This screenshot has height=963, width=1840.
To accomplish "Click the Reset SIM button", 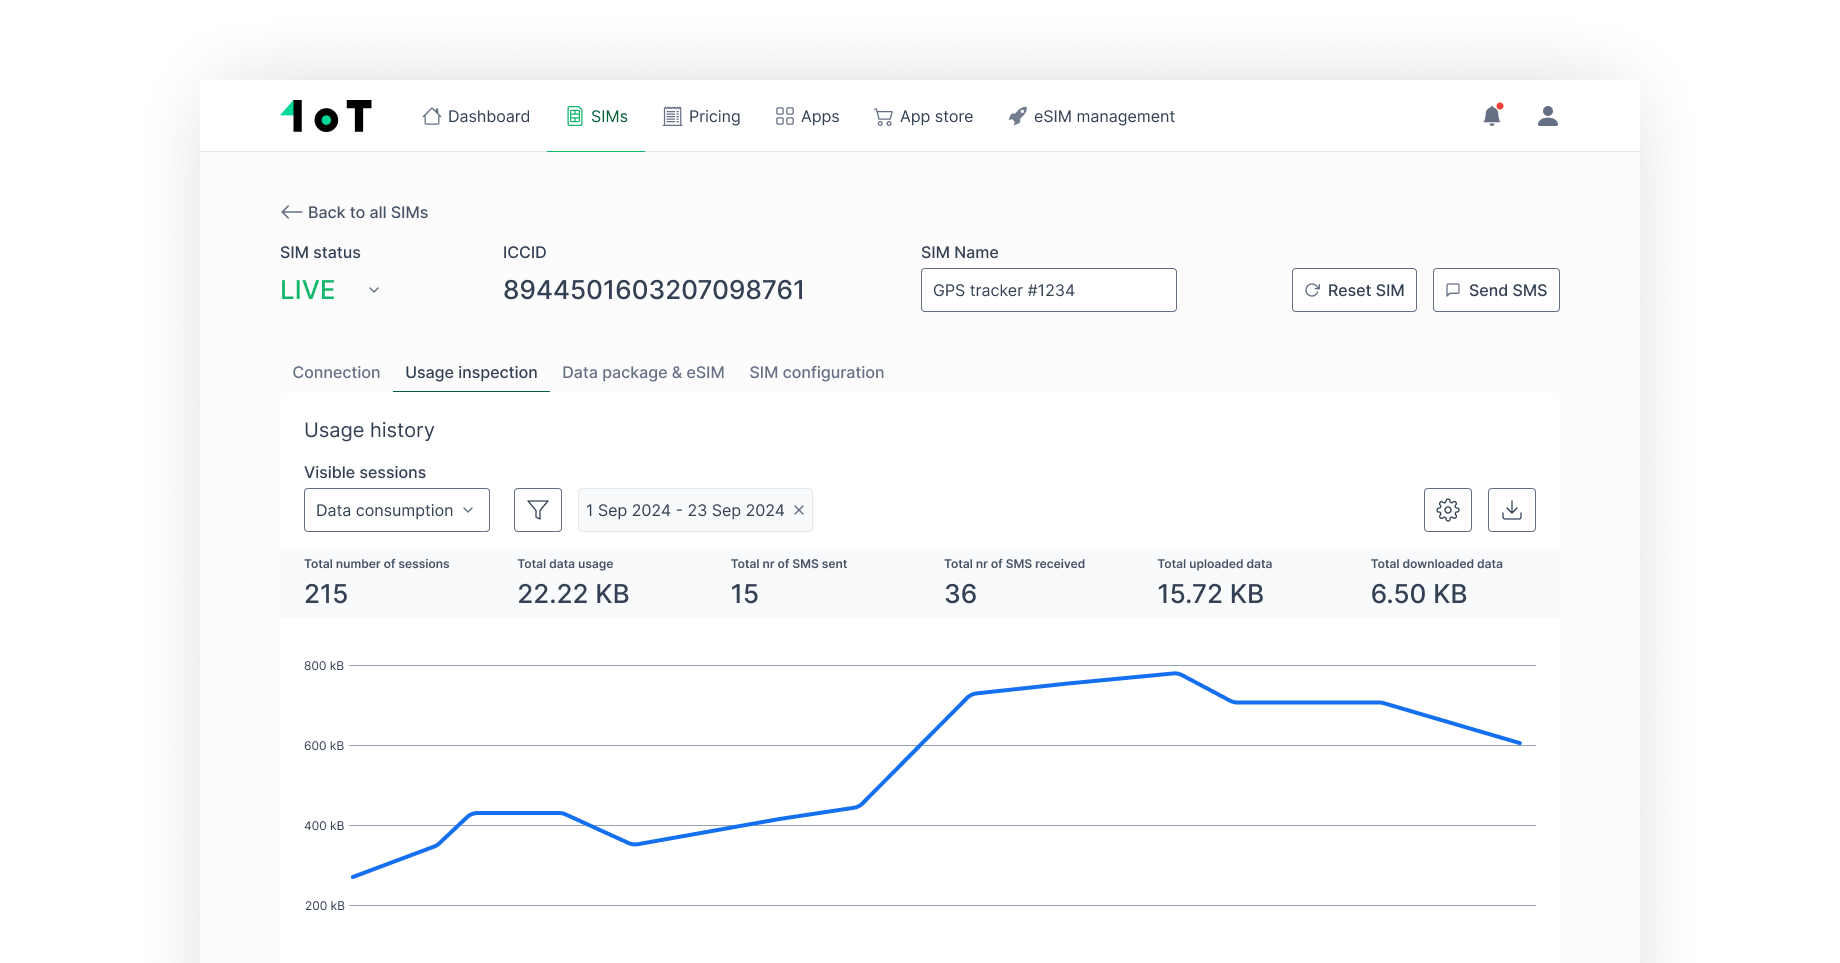I will tap(1354, 290).
